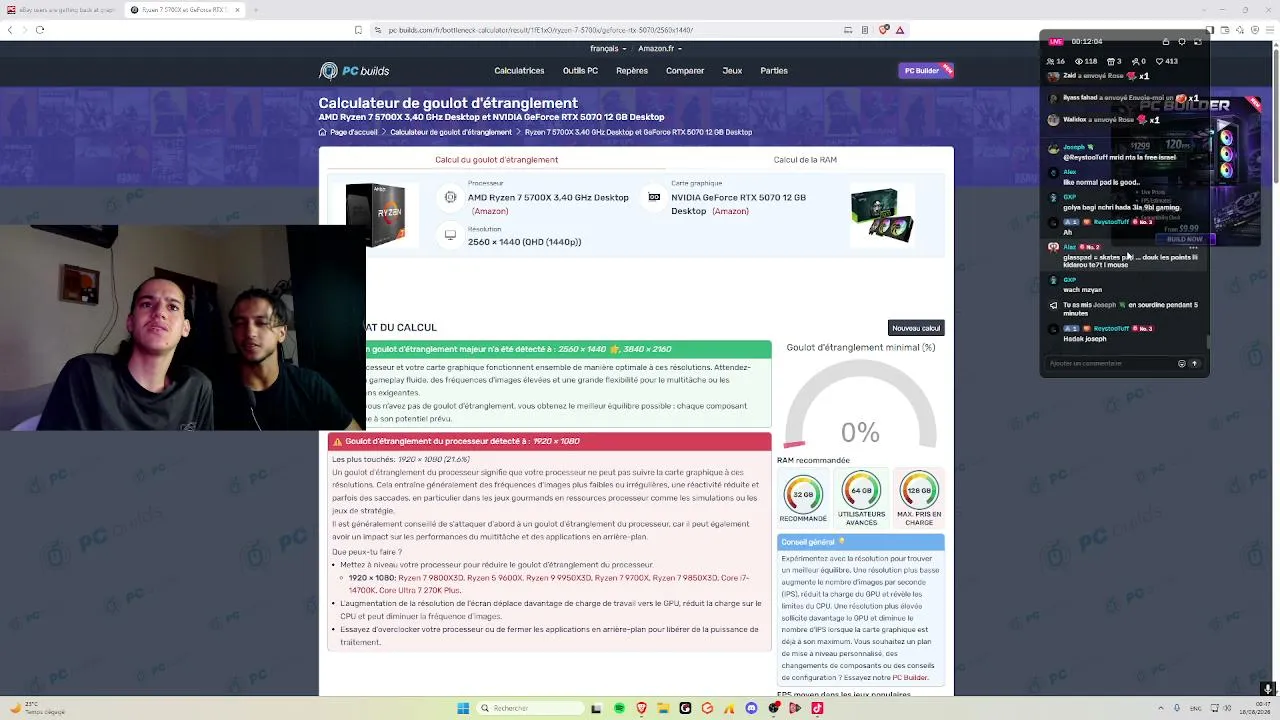Click the Brave browser taskbar icon
This screenshot has height=720, width=1280.
coord(641,708)
